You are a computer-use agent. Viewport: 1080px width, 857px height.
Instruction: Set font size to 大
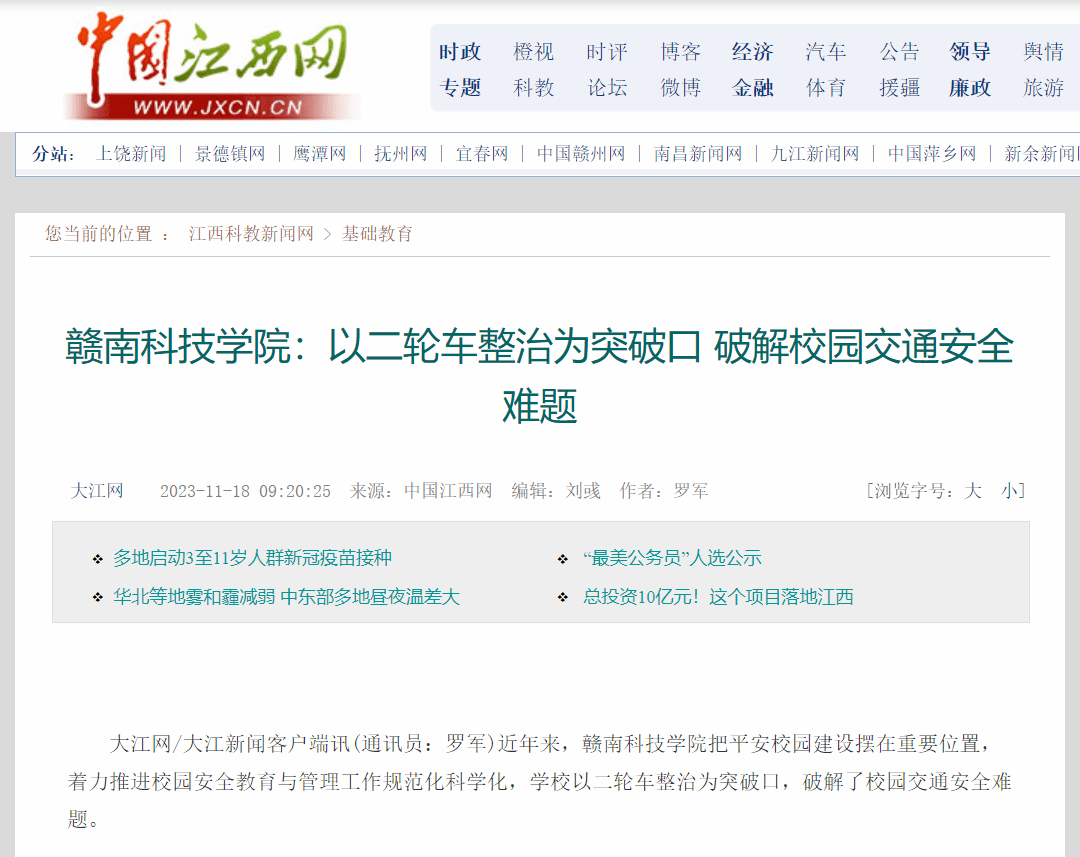click(973, 491)
